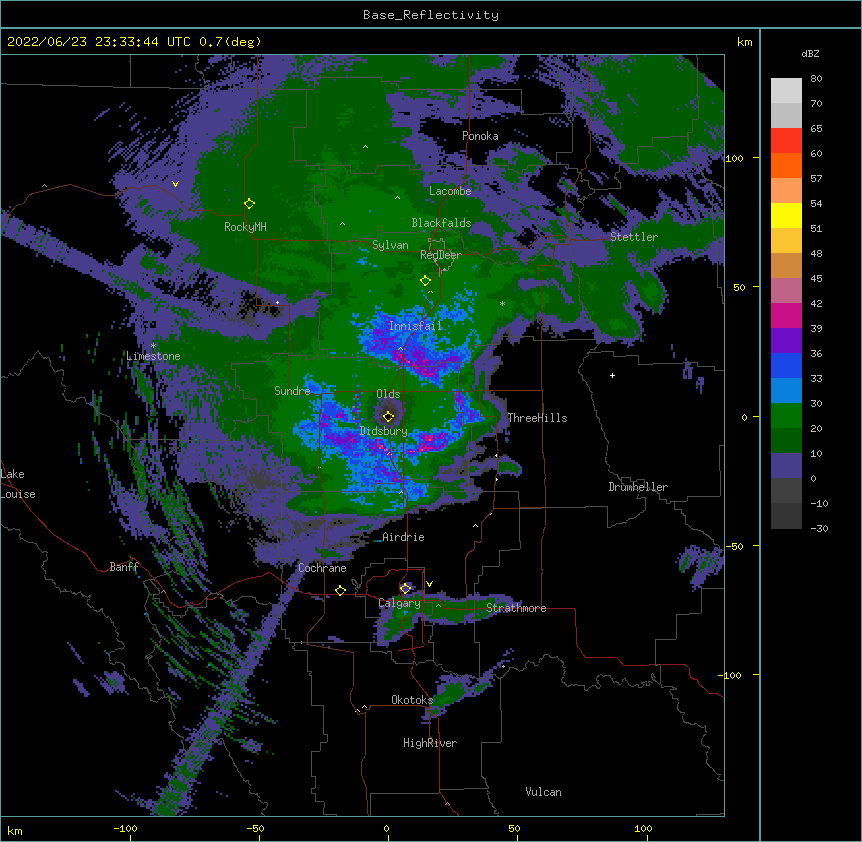Click the 100 tick on the vertical axis
Image resolution: width=862 pixels, height=842 pixels.
[x=734, y=158]
